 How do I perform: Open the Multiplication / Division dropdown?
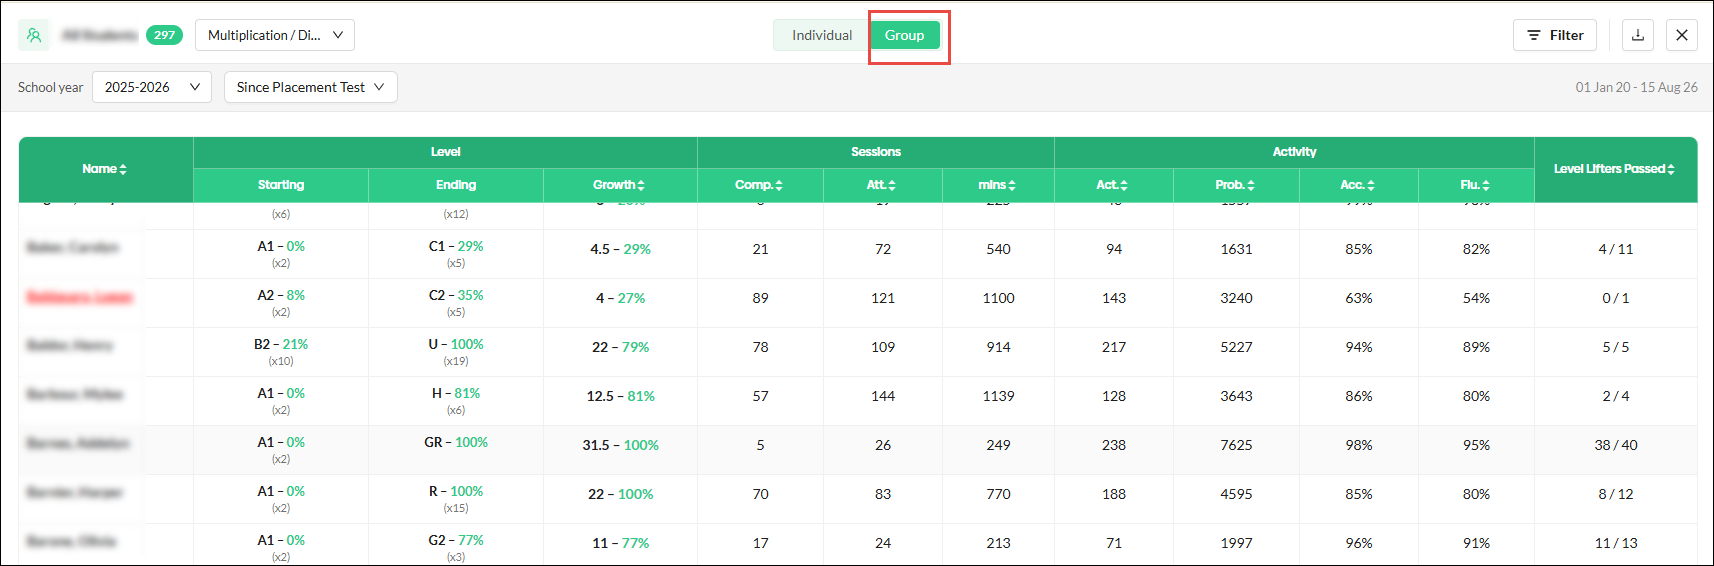275,35
